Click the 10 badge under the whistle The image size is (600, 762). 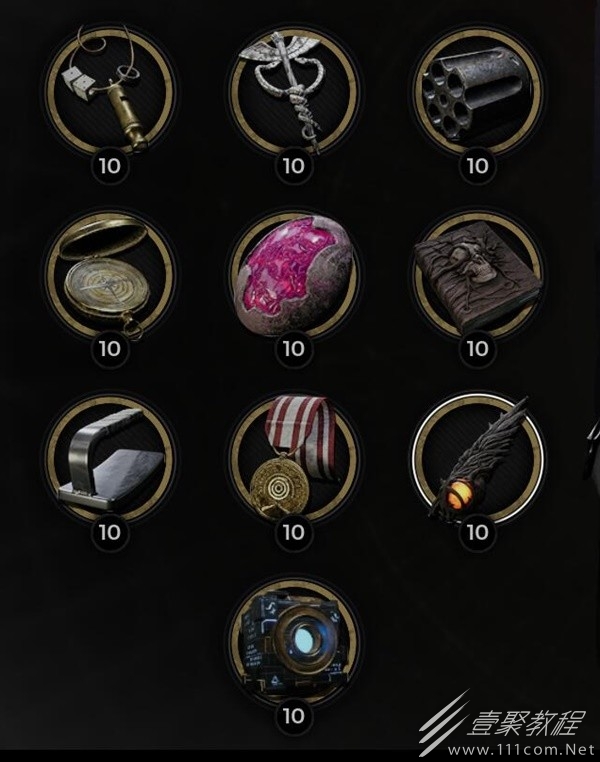tap(110, 166)
